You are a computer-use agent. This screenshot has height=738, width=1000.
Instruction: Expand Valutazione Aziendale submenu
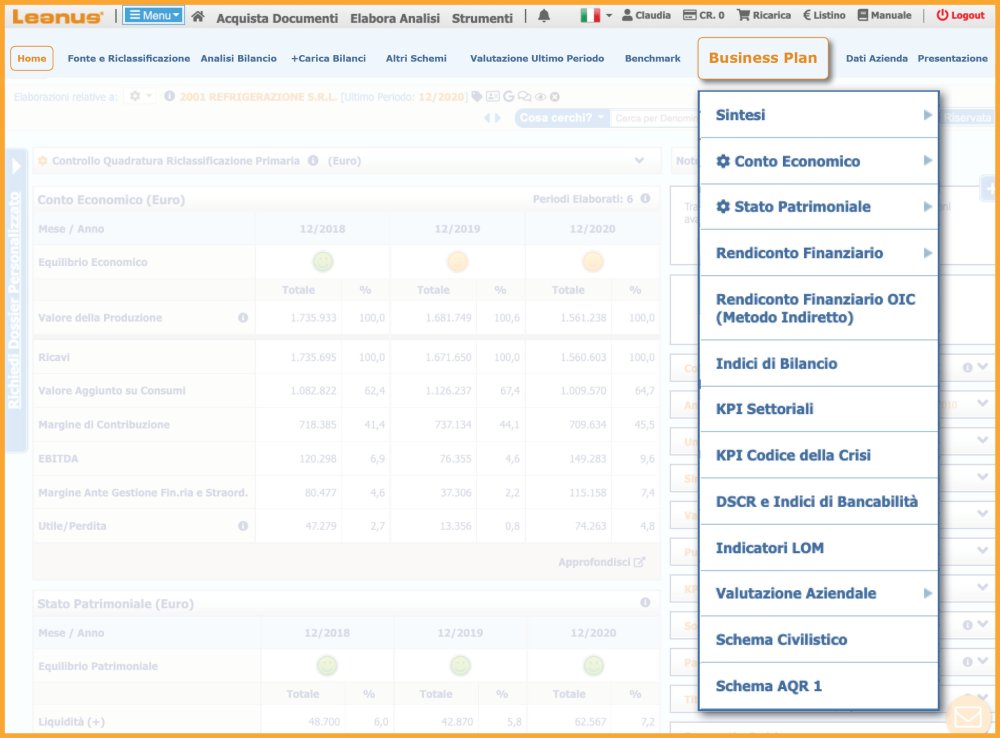[x=819, y=593]
